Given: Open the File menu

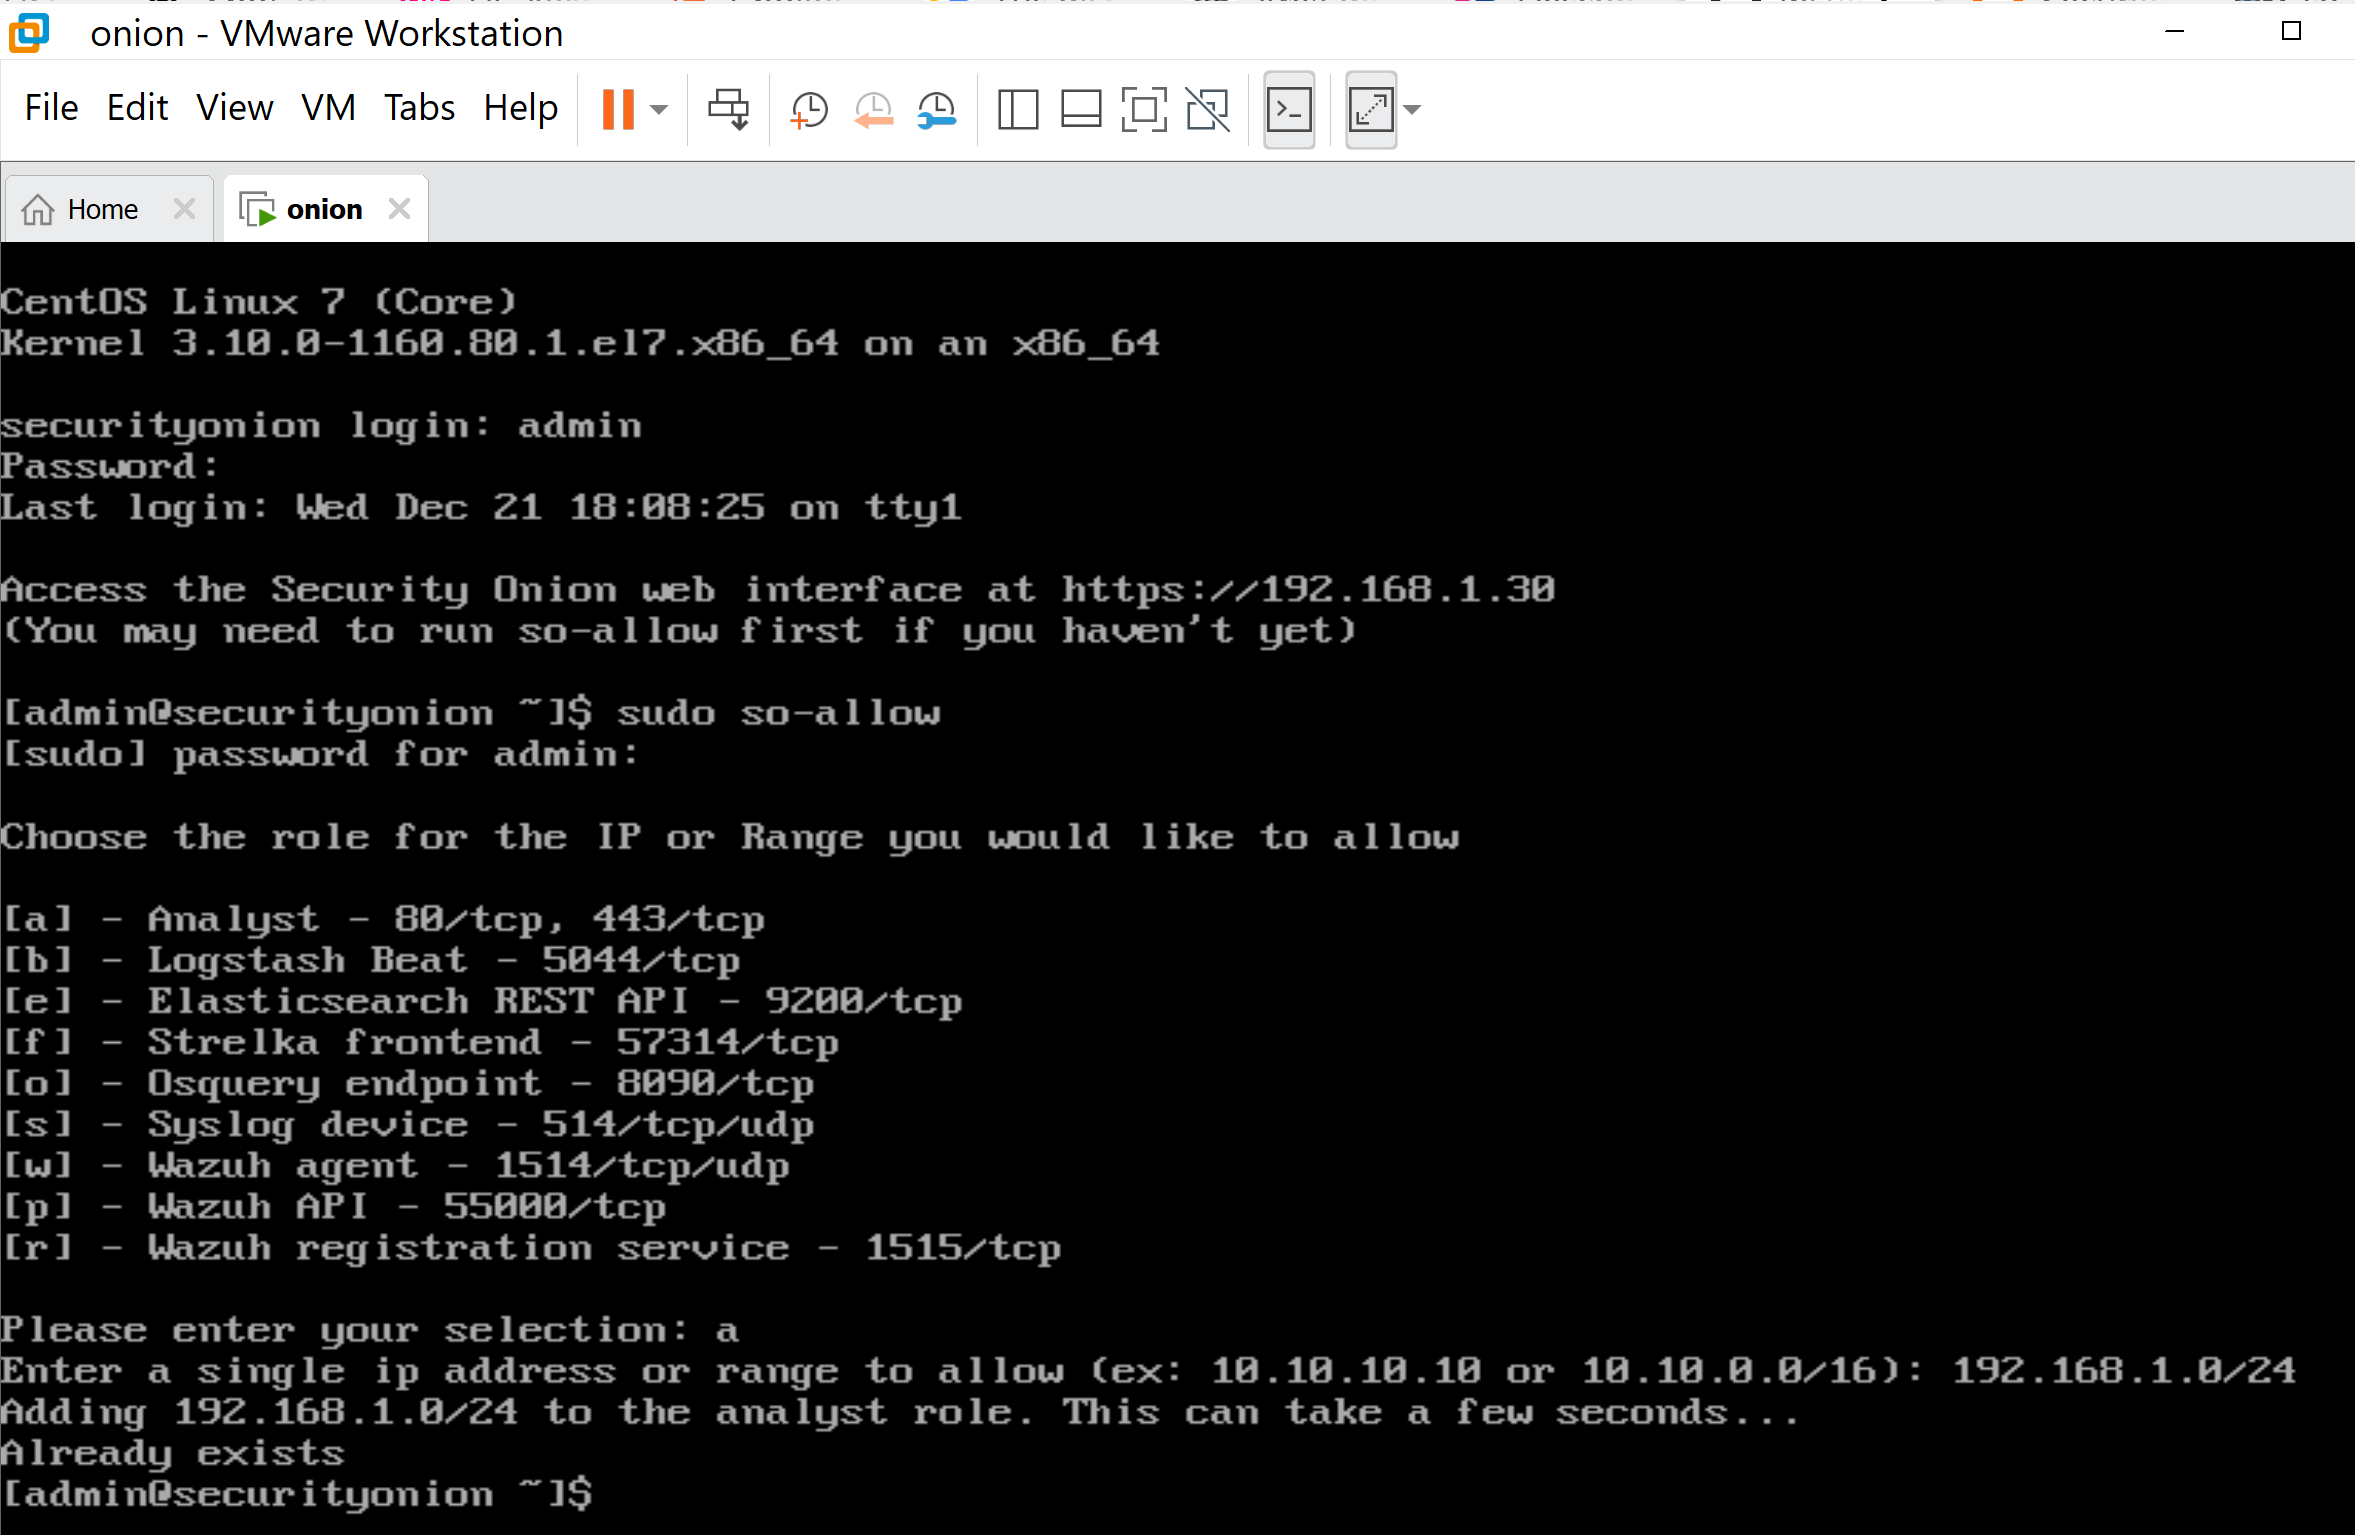Looking at the screenshot, I should pyautogui.click(x=51, y=107).
